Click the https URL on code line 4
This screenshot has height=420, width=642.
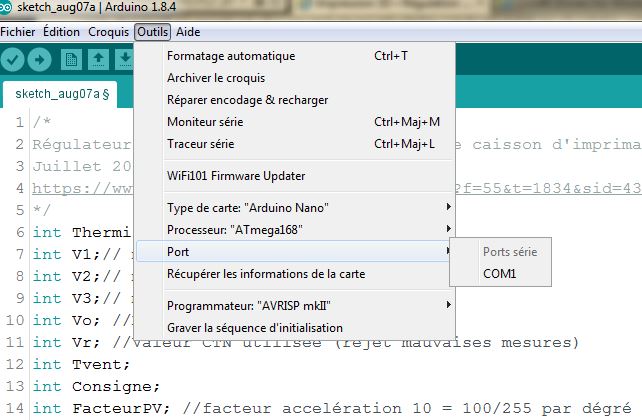(x=82, y=188)
